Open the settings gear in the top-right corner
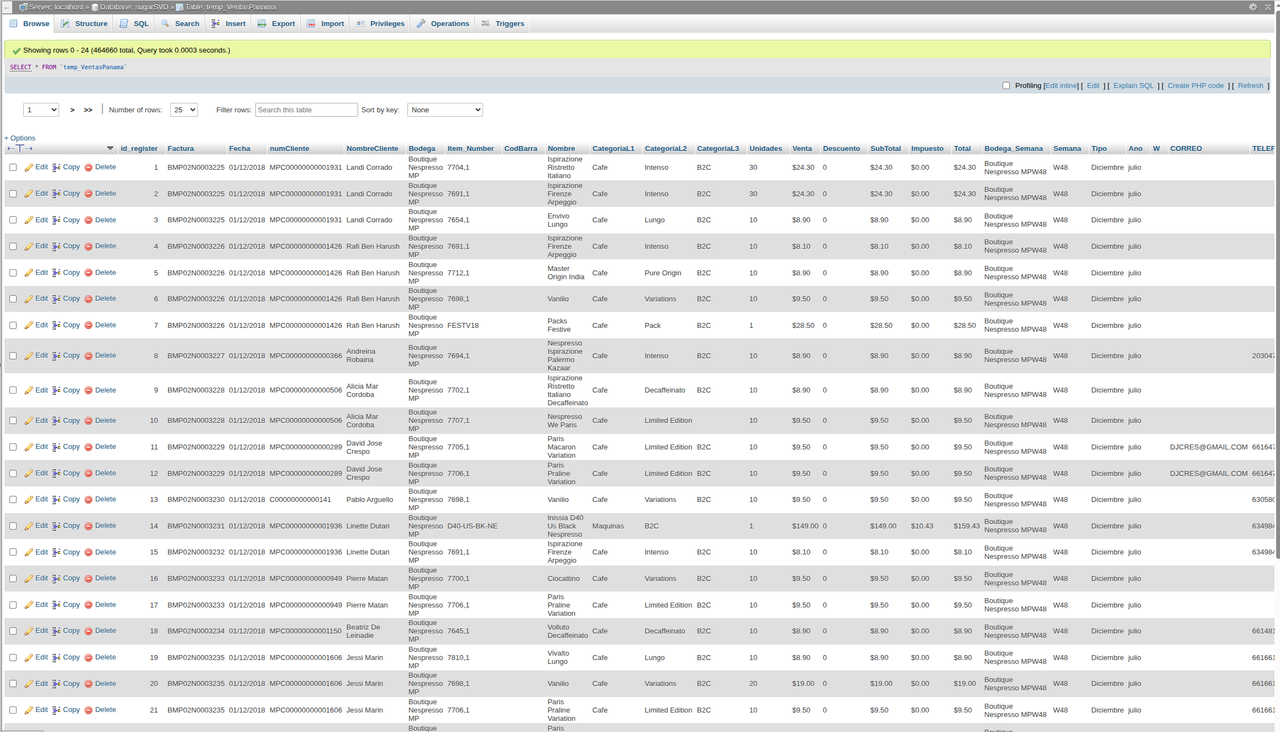This screenshot has height=732, width=1280. tap(1253, 6)
